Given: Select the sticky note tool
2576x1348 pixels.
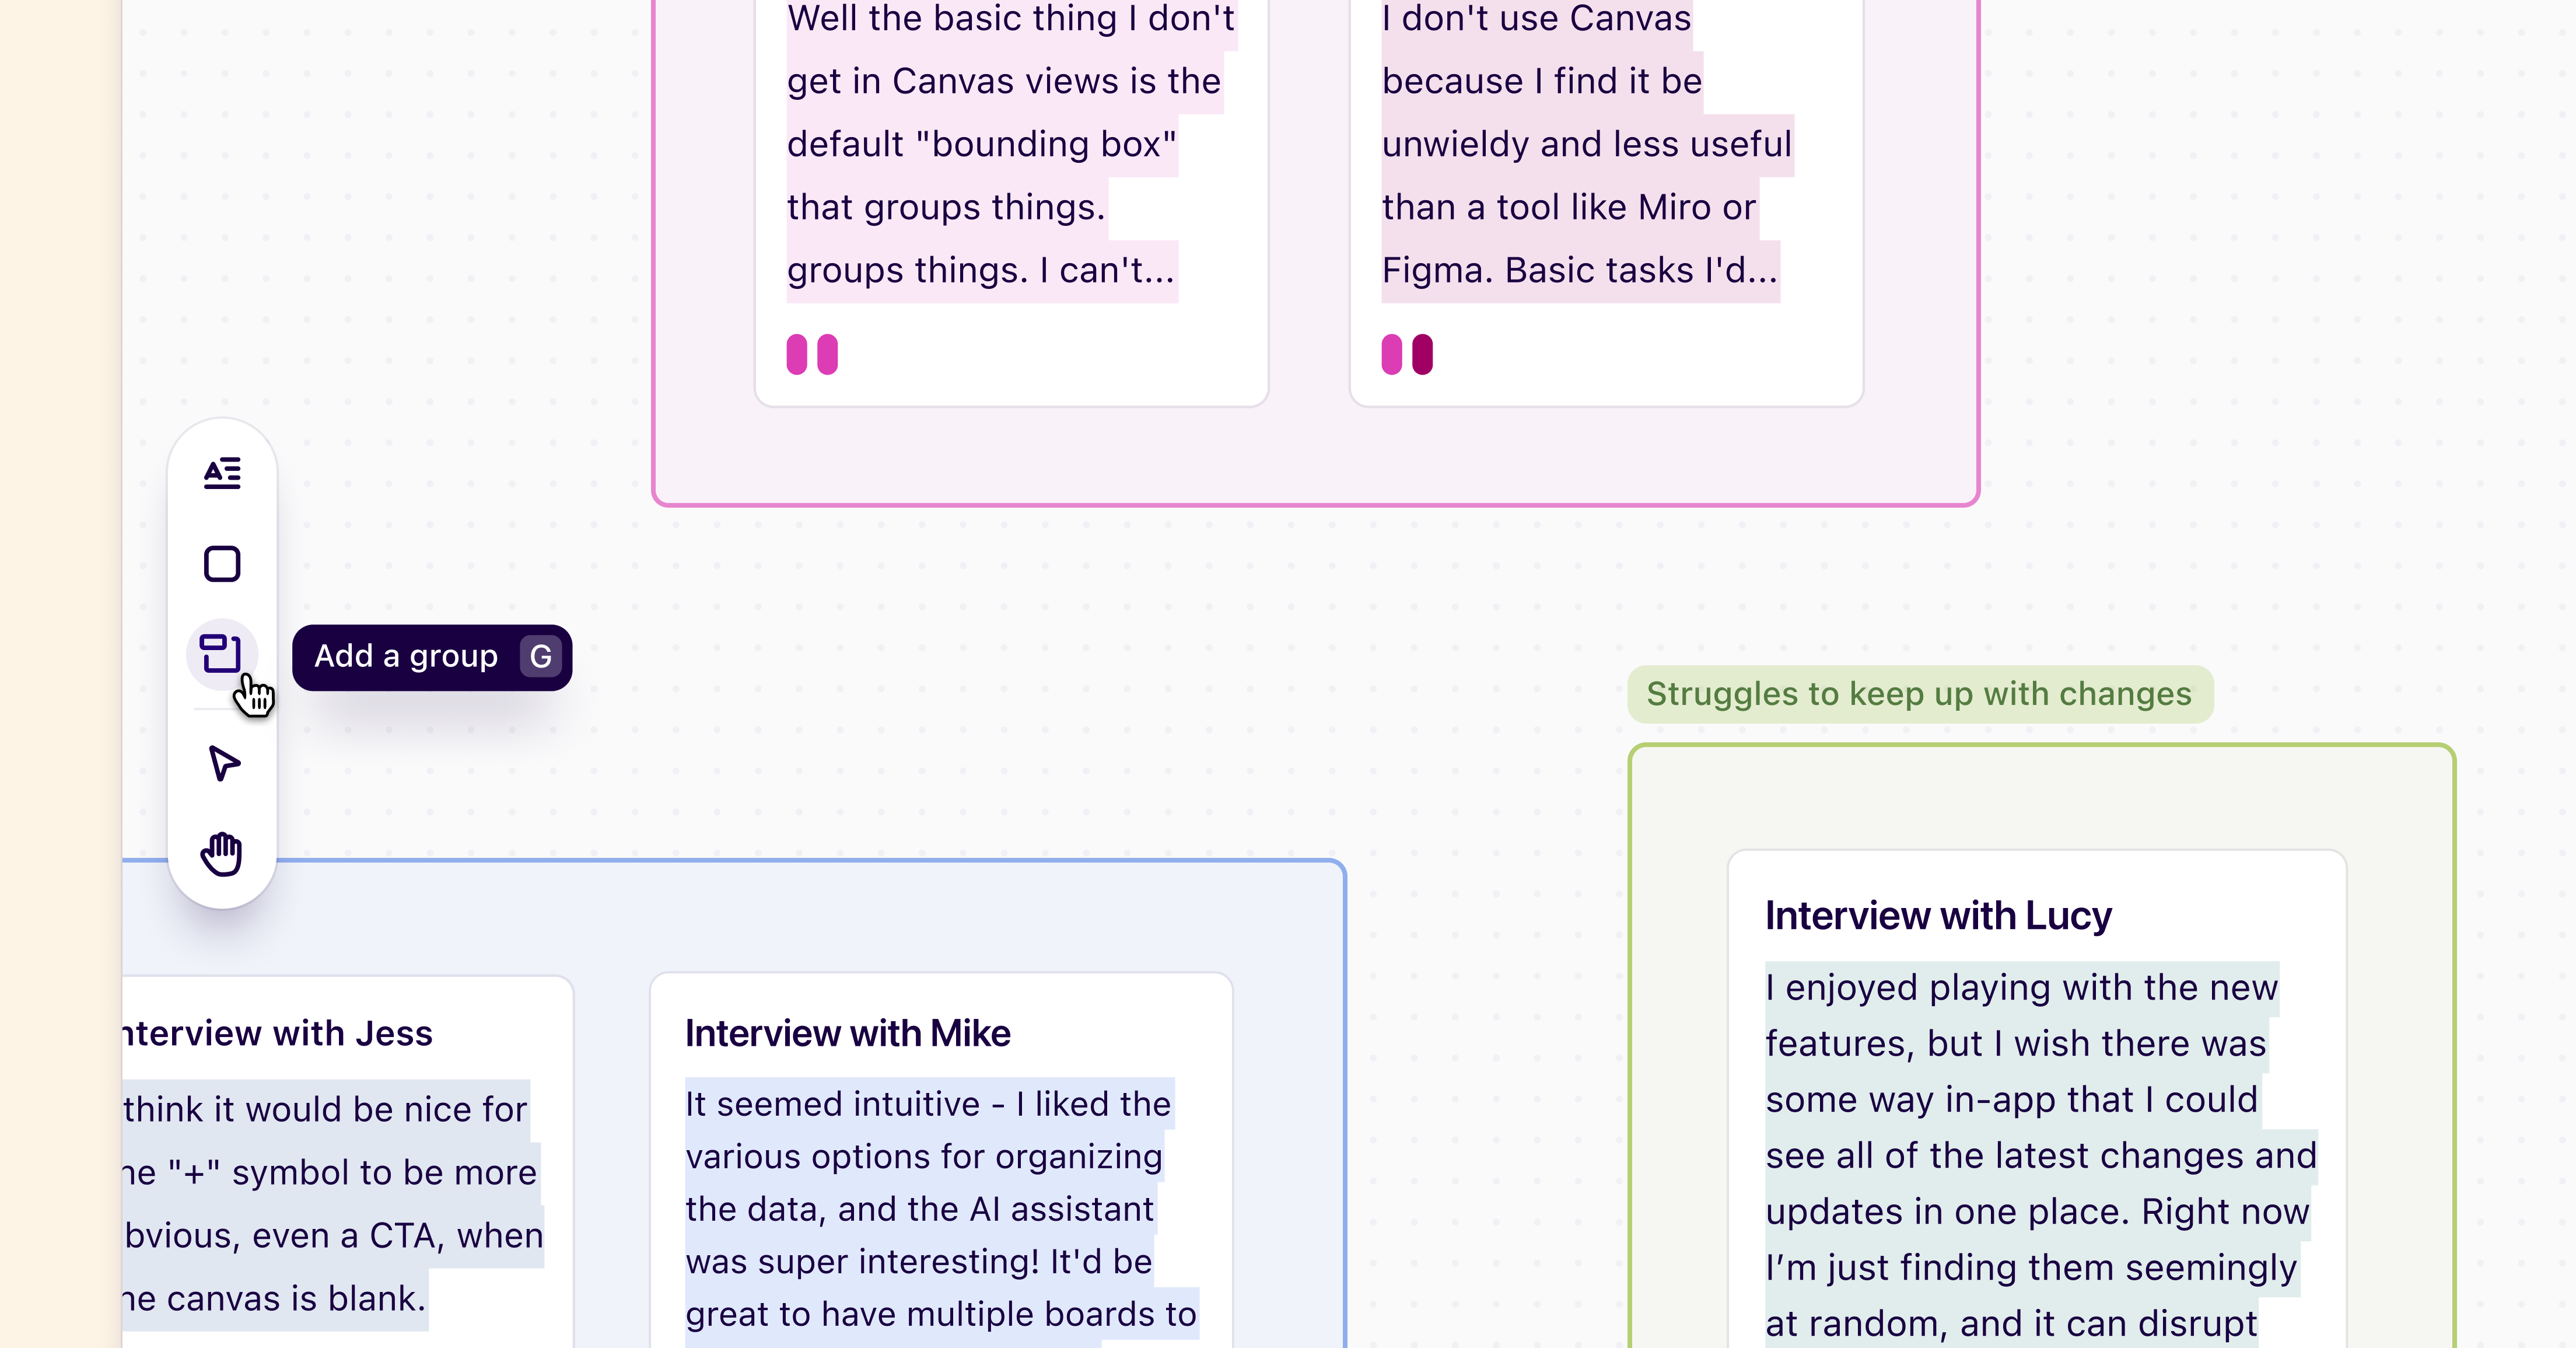Looking at the screenshot, I should [x=223, y=563].
